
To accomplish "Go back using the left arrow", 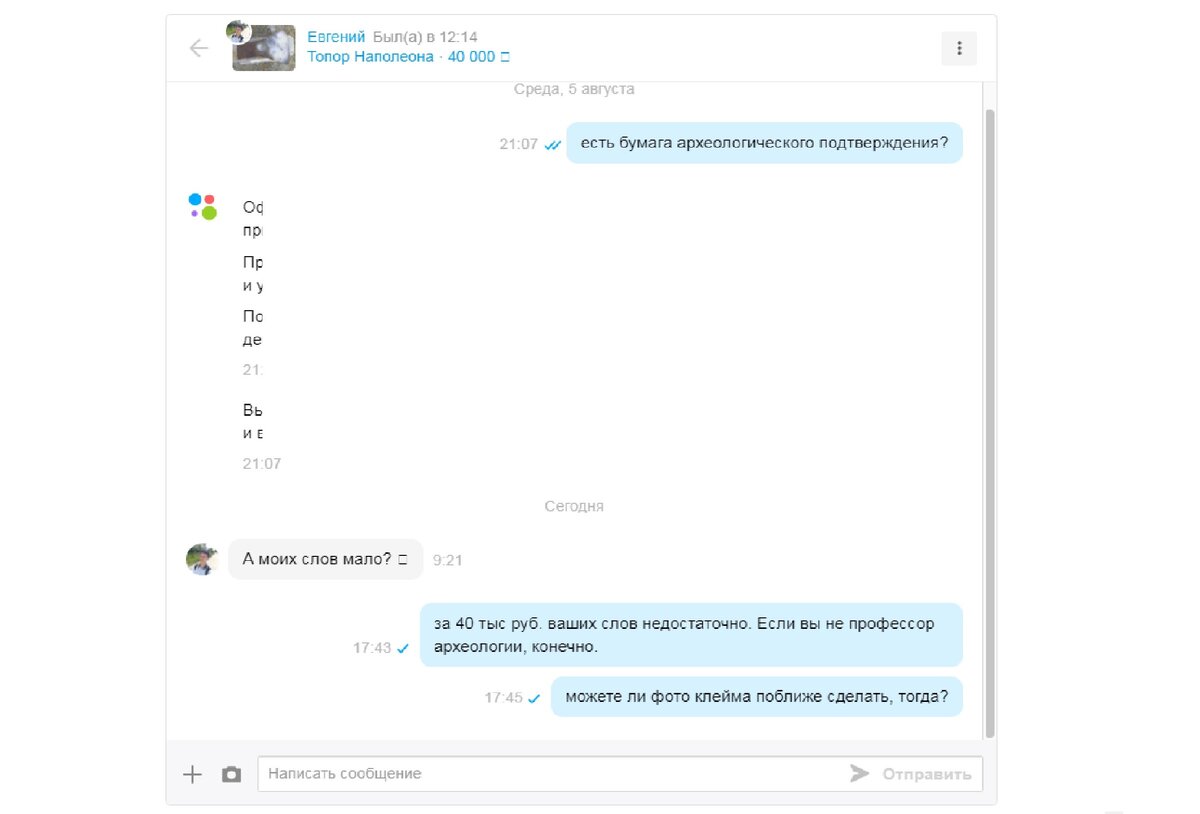I will click(x=198, y=48).
